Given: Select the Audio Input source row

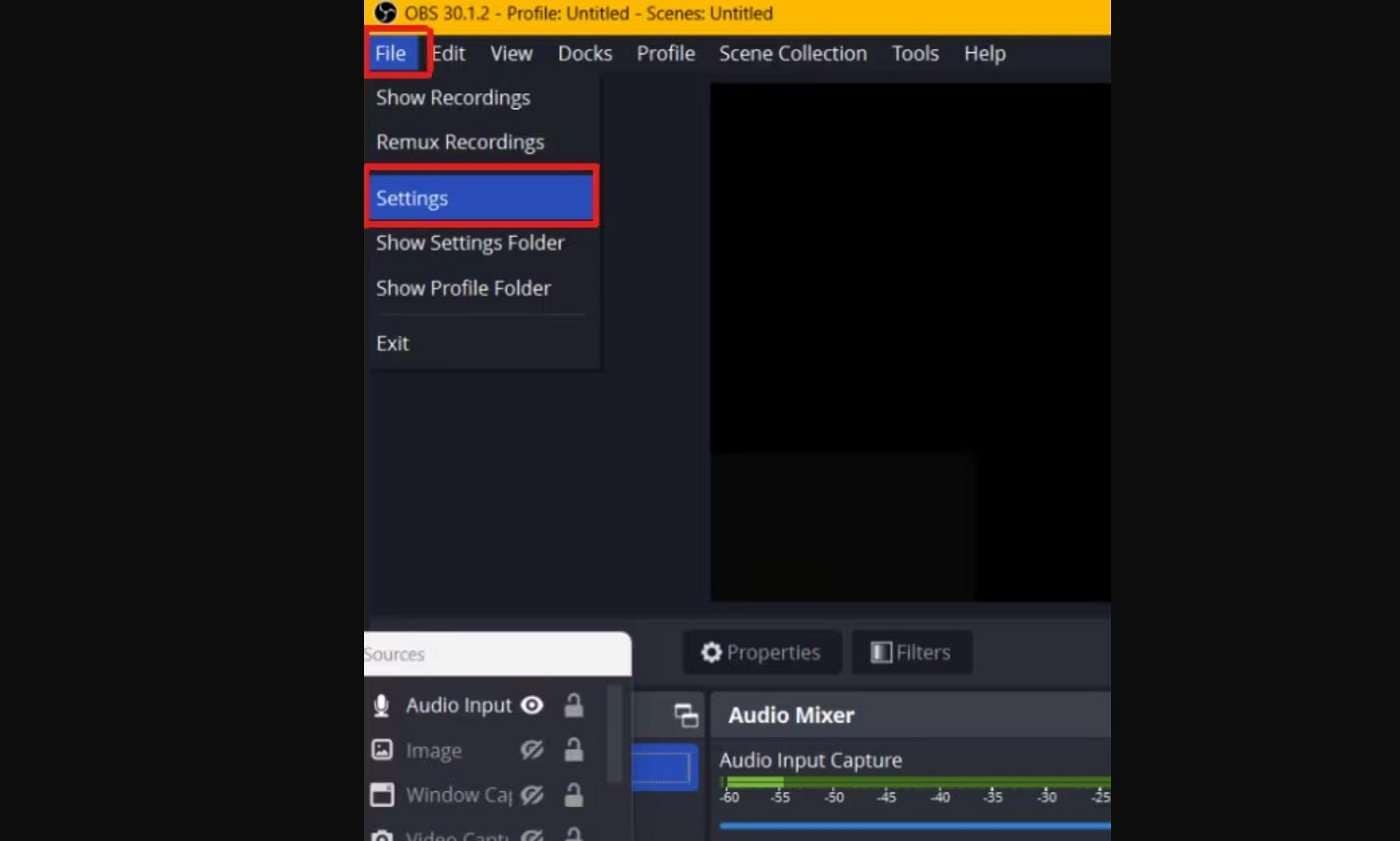Looking at the screenshot, I should [485, 706].
